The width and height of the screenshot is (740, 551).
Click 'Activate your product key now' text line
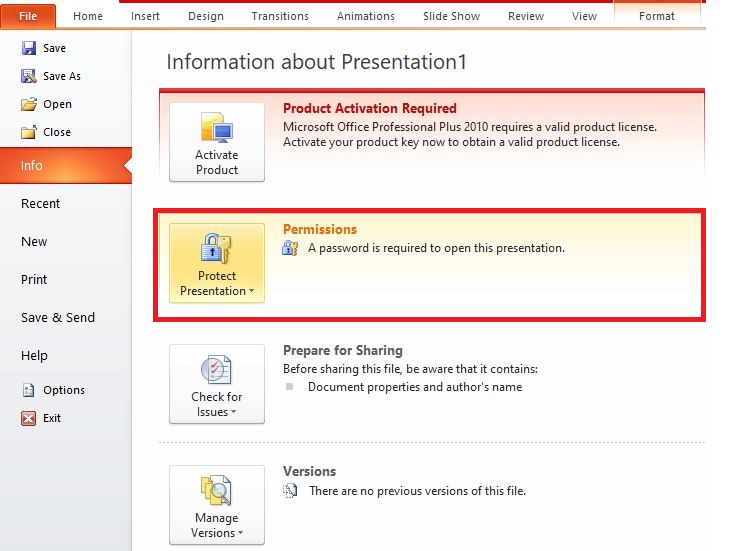pos(451,142)
